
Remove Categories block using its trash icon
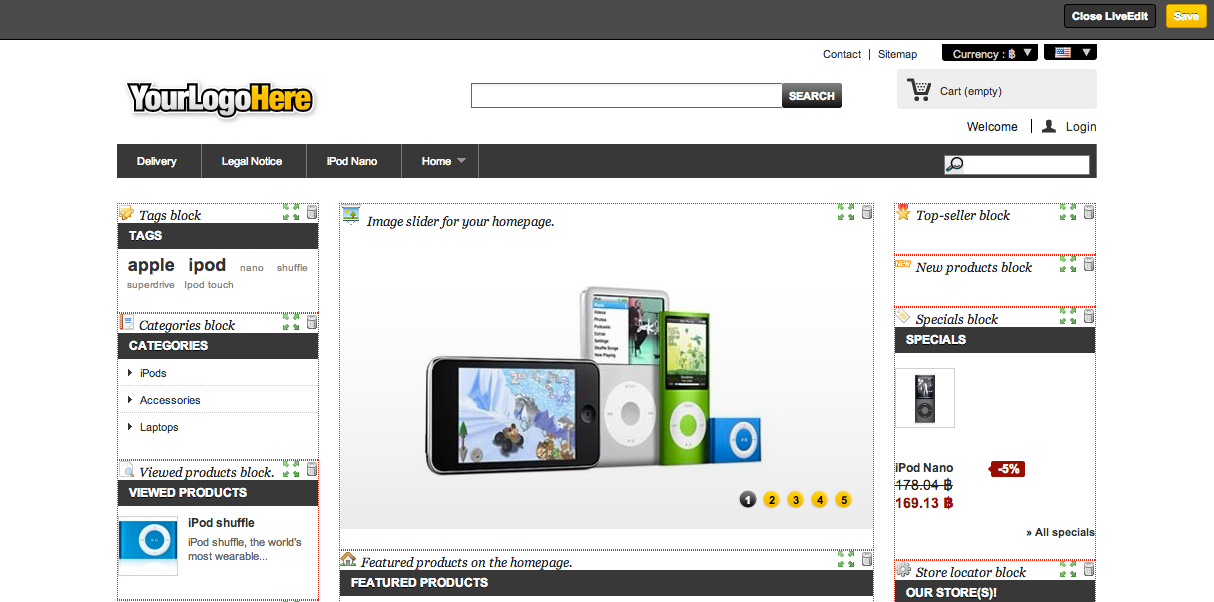(x=311, y=322)
